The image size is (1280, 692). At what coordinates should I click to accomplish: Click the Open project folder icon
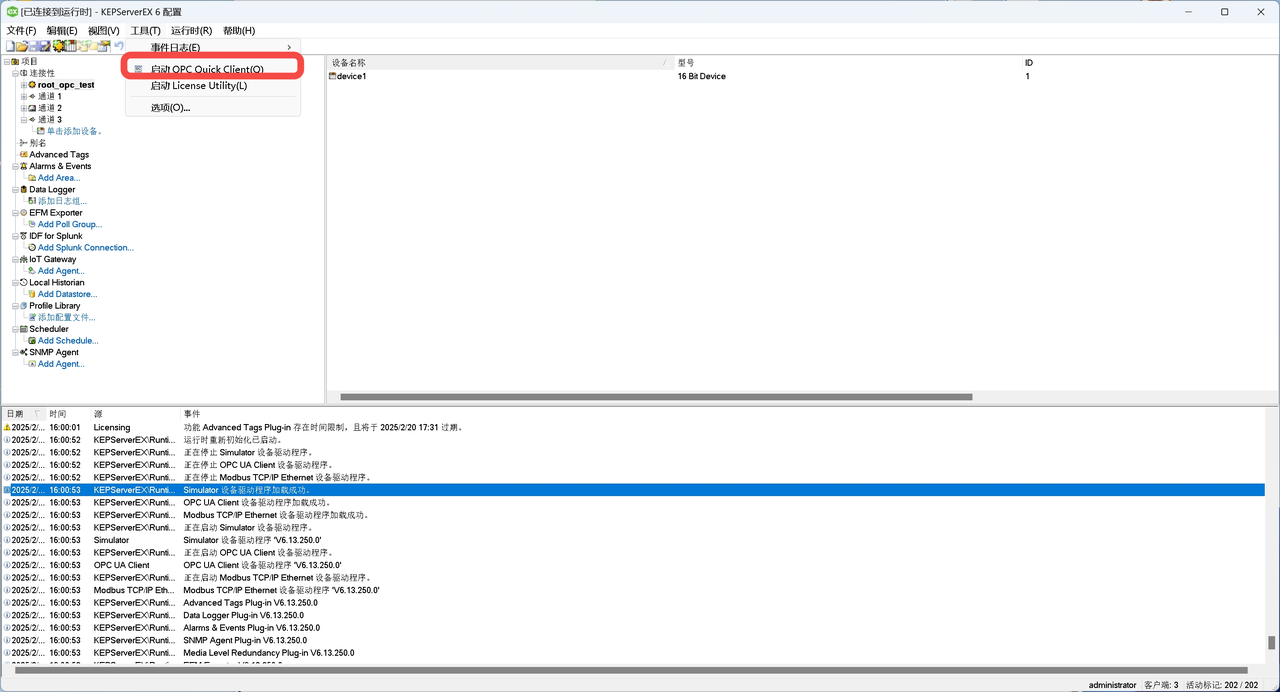tap(21, 47)
